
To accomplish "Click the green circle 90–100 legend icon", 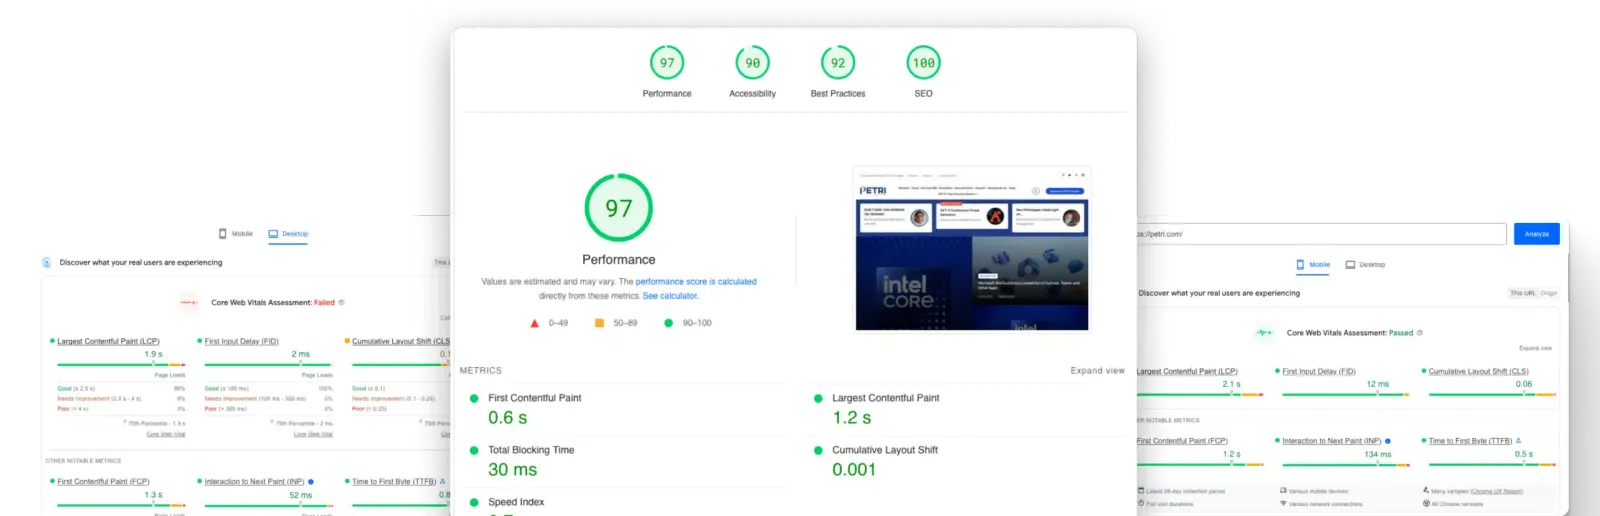I will click(x=668, y=323).
